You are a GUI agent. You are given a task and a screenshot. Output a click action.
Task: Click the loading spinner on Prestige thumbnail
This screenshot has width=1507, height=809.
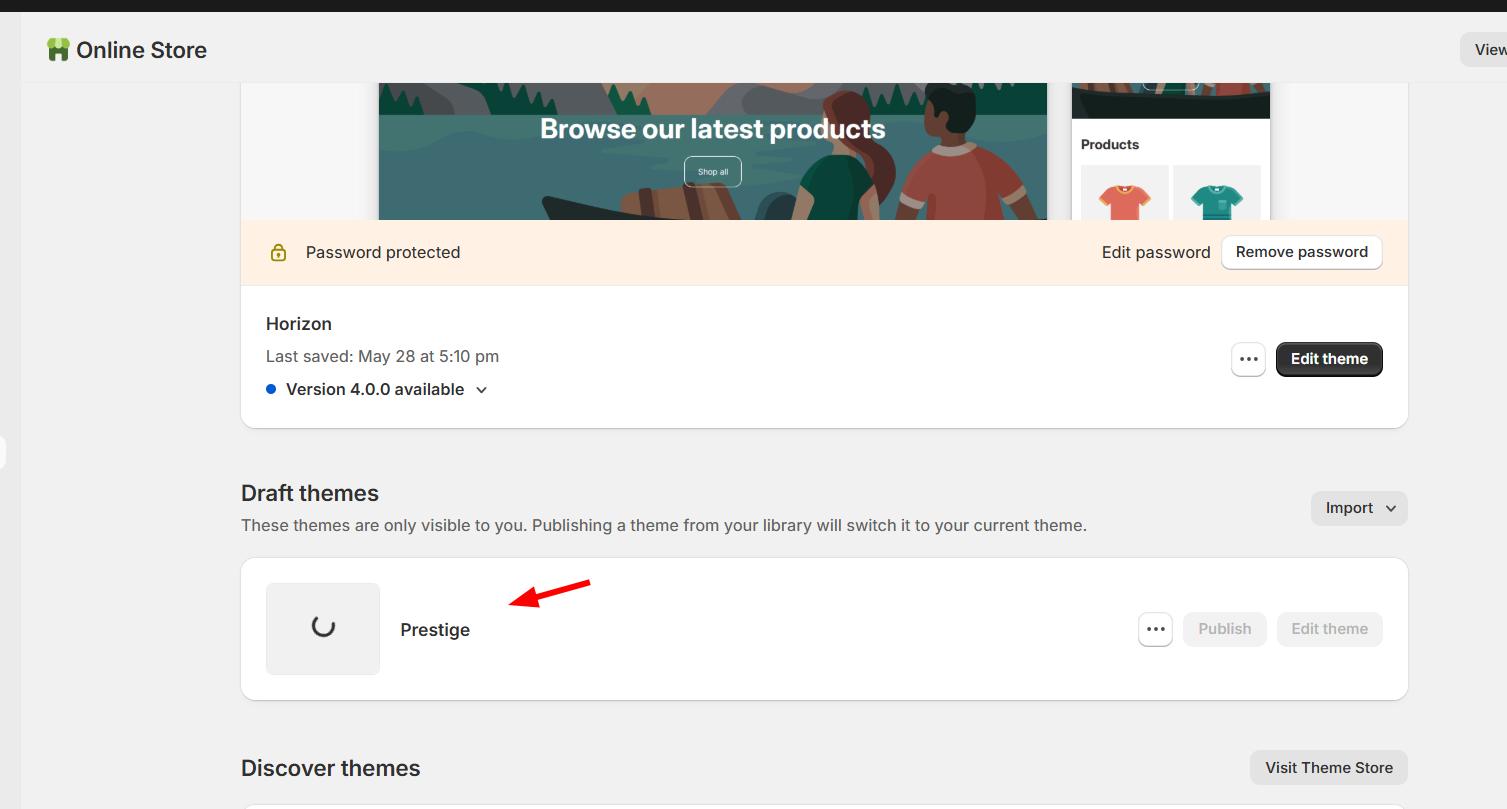[323, 627]
